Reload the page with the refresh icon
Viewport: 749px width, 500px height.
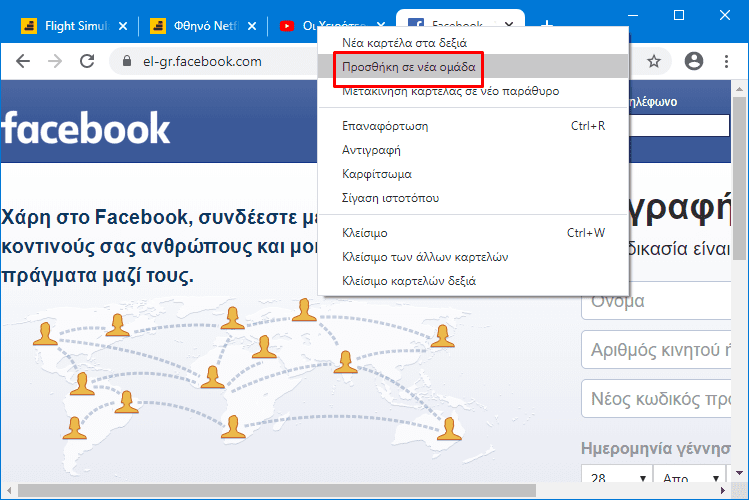pos(87,61)
